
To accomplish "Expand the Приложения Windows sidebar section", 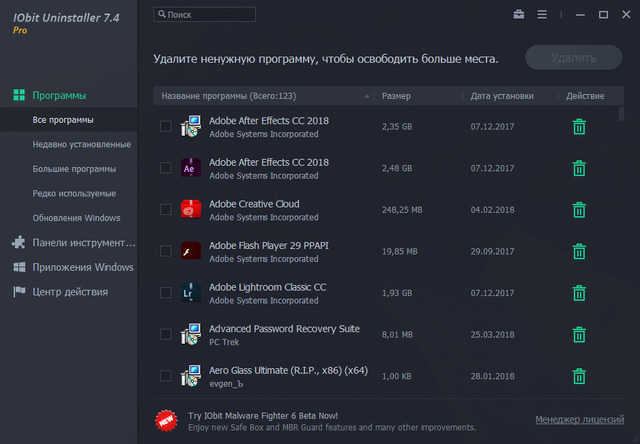I will 80,267.
